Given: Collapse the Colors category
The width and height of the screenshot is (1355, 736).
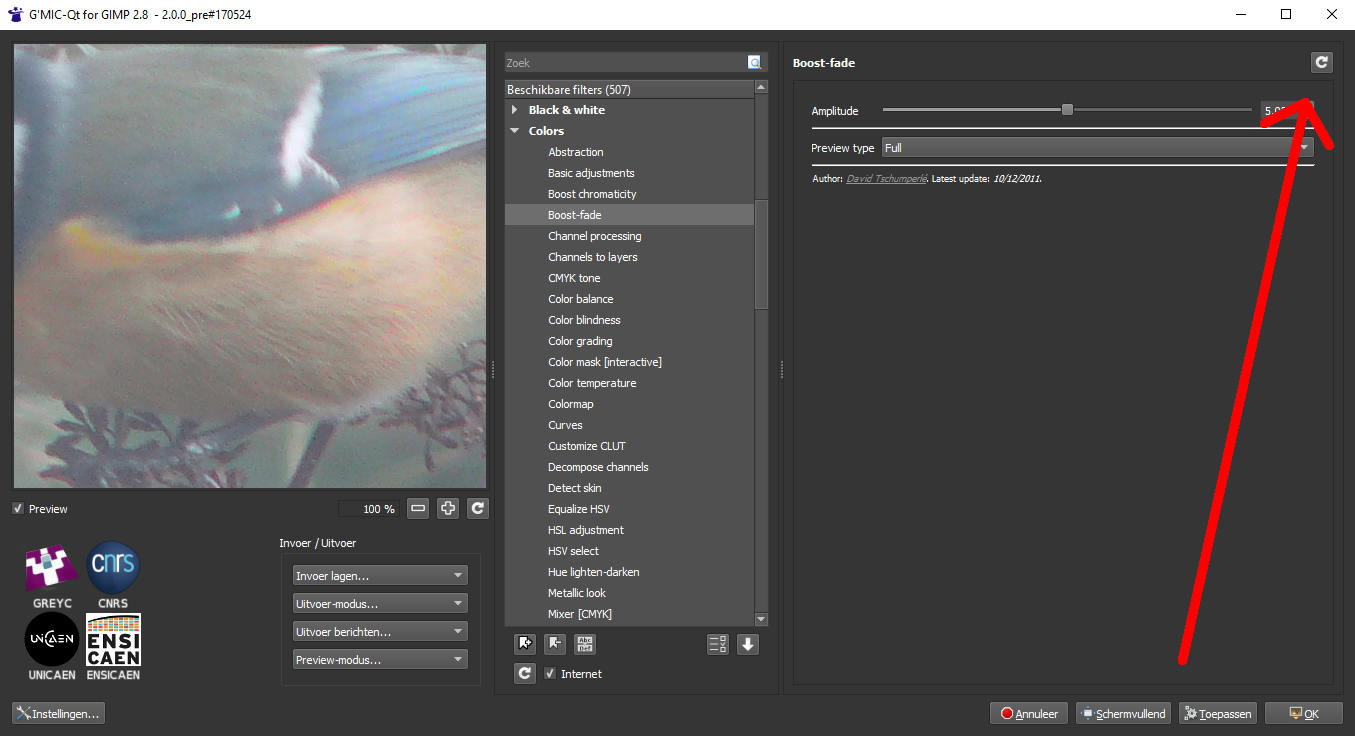Looking at the screenshot, I should pos(515,131).
